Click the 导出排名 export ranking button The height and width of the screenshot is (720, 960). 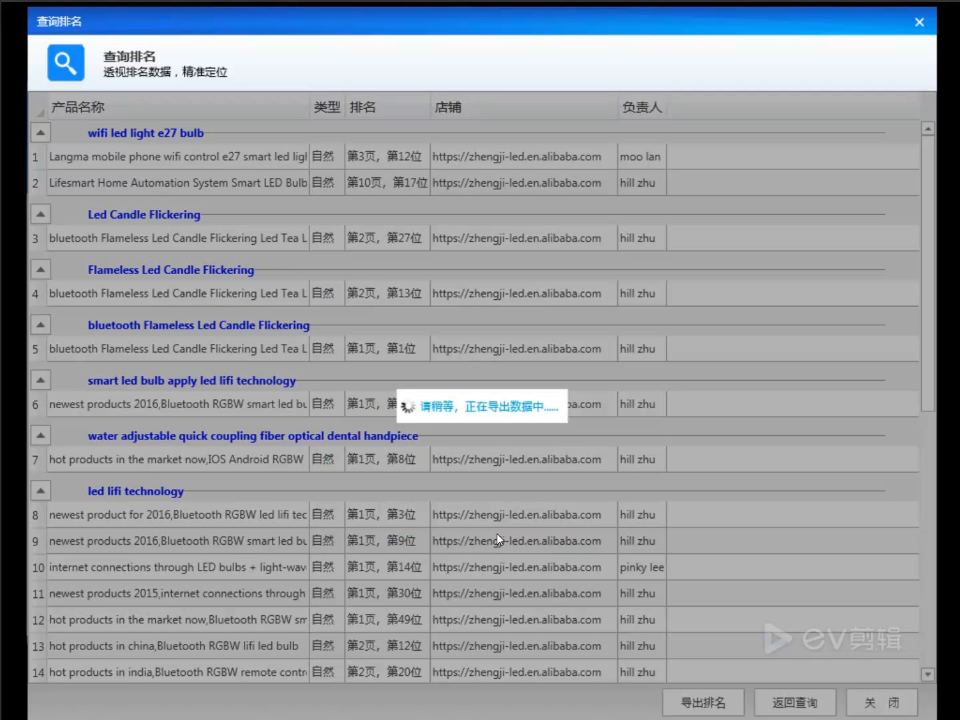point(703,702)
